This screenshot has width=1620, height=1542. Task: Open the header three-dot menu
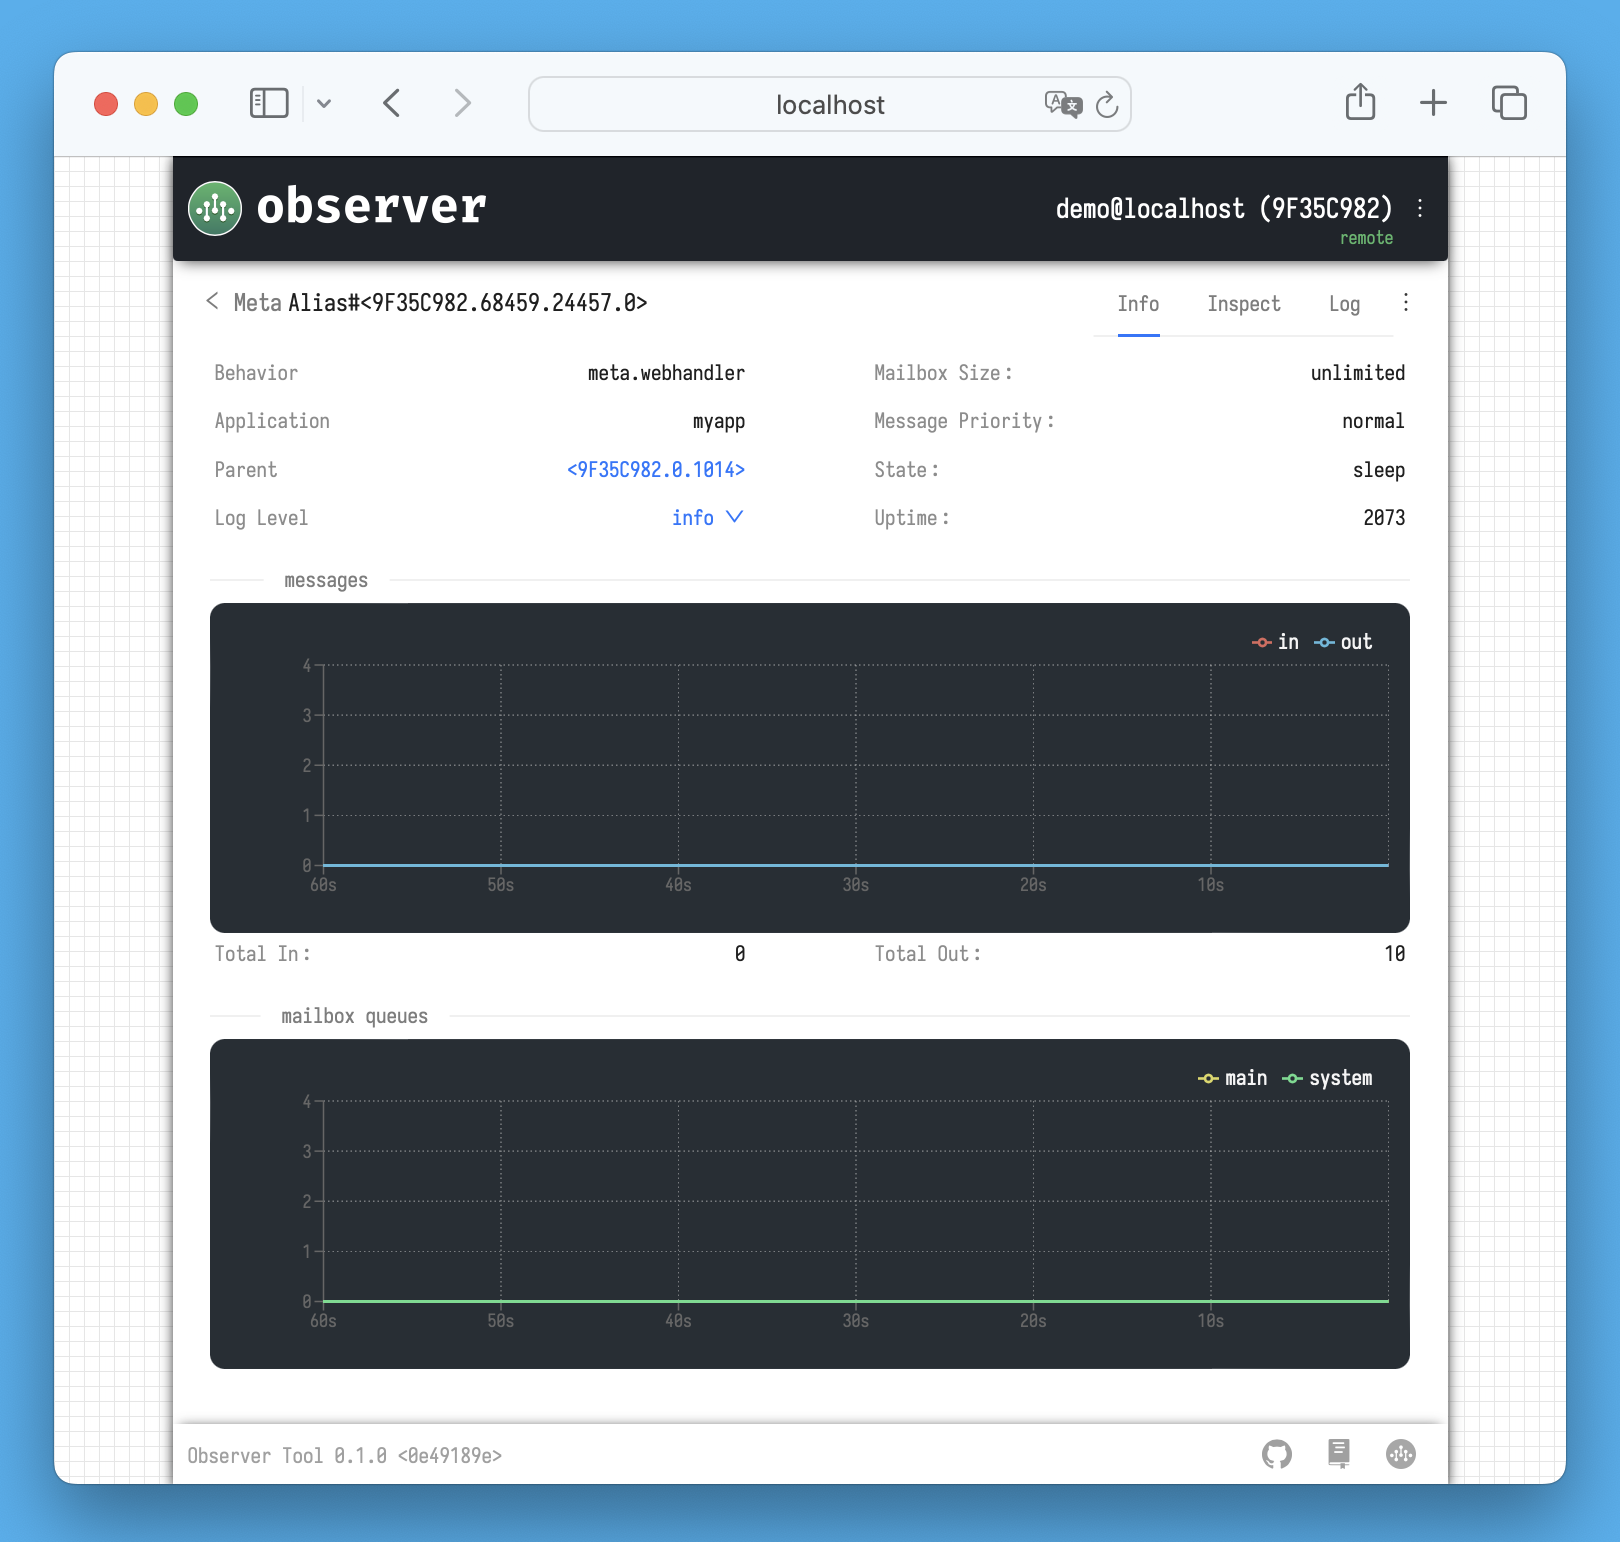tap(1420, 208)
